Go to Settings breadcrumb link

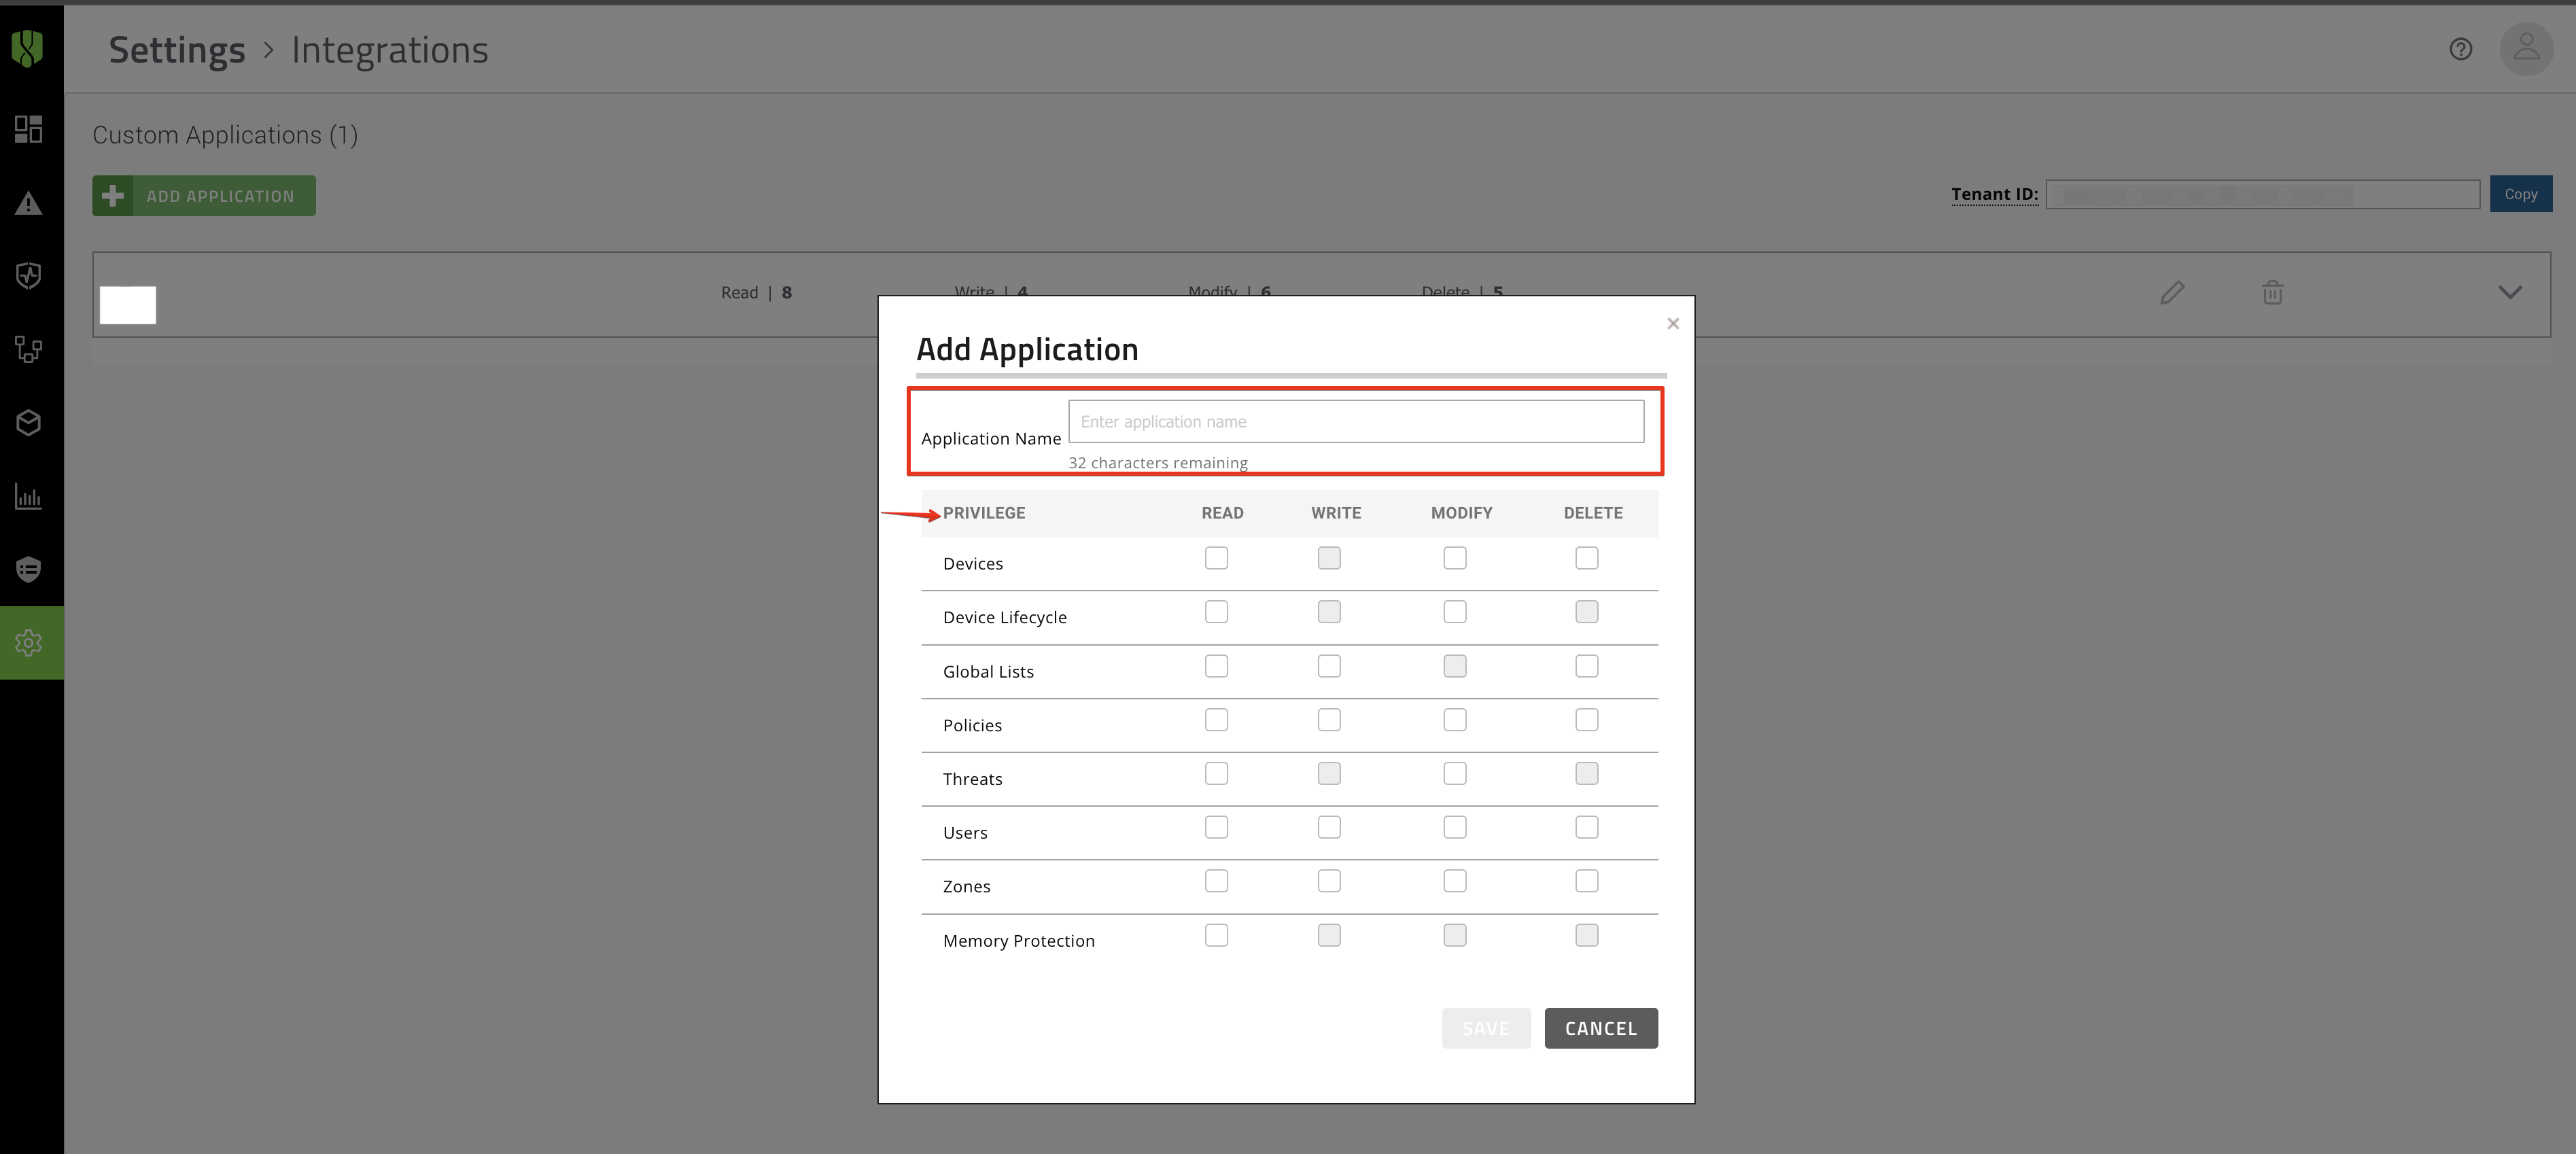pyautogui.click(x=177, y=50)
